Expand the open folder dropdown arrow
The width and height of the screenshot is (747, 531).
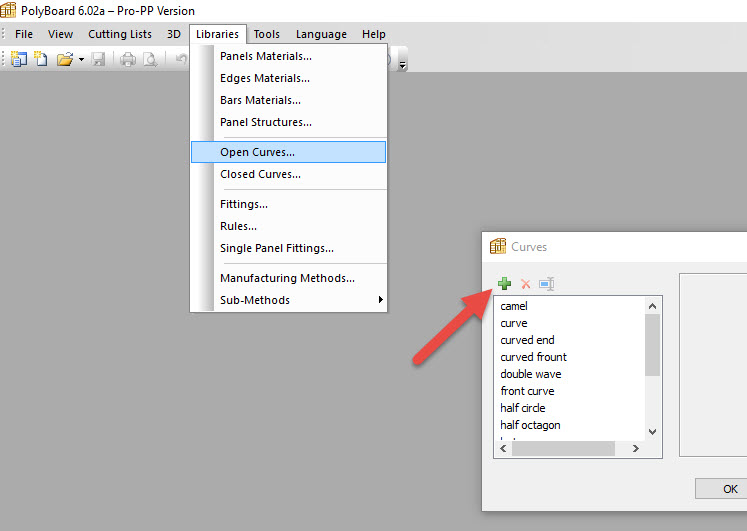[81, 60]
